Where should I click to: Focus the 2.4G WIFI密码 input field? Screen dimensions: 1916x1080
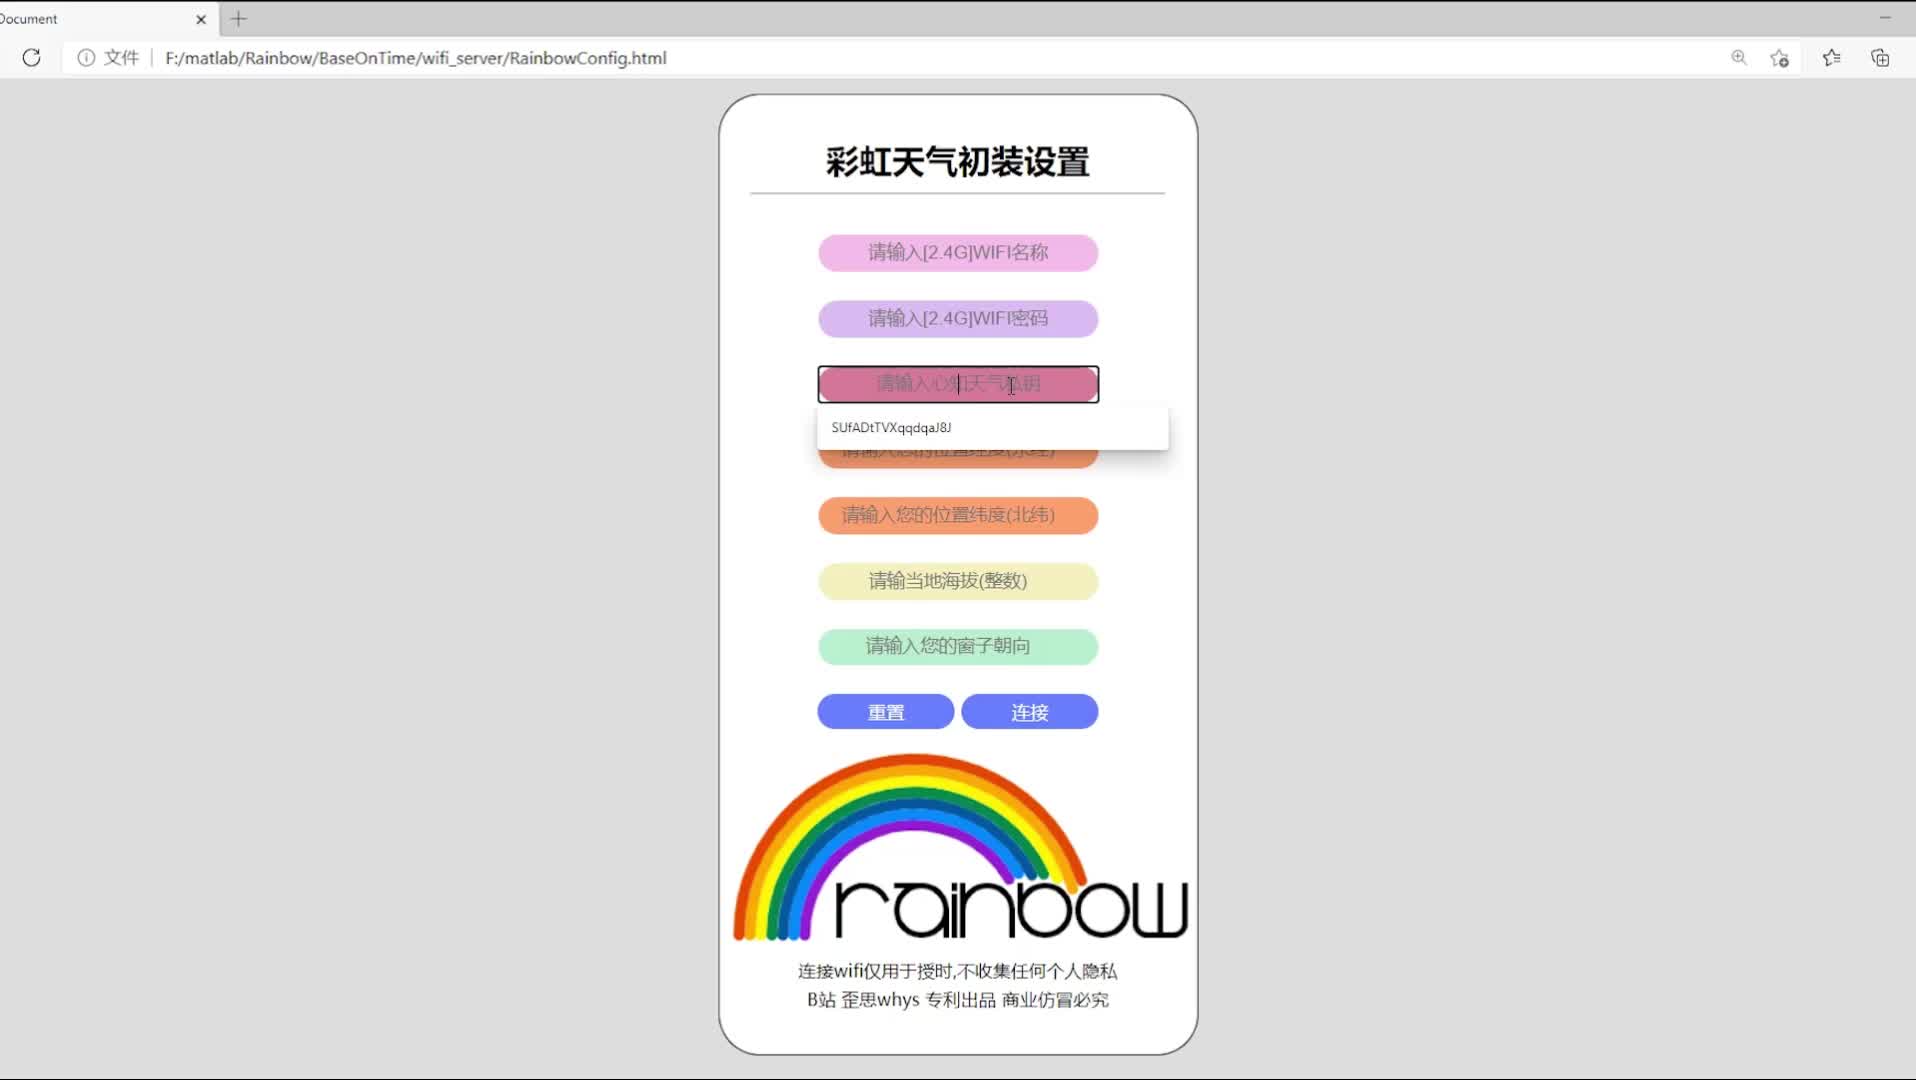point(958,319)
